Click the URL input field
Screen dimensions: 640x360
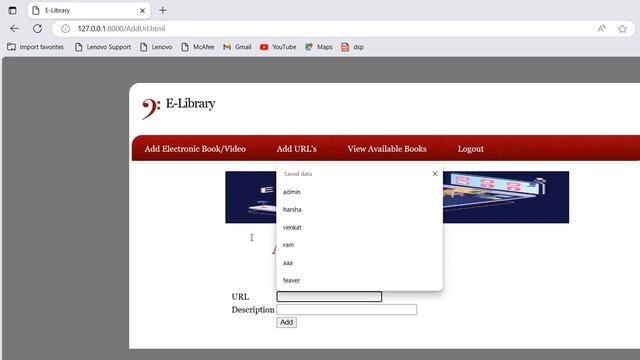(329, 297)
